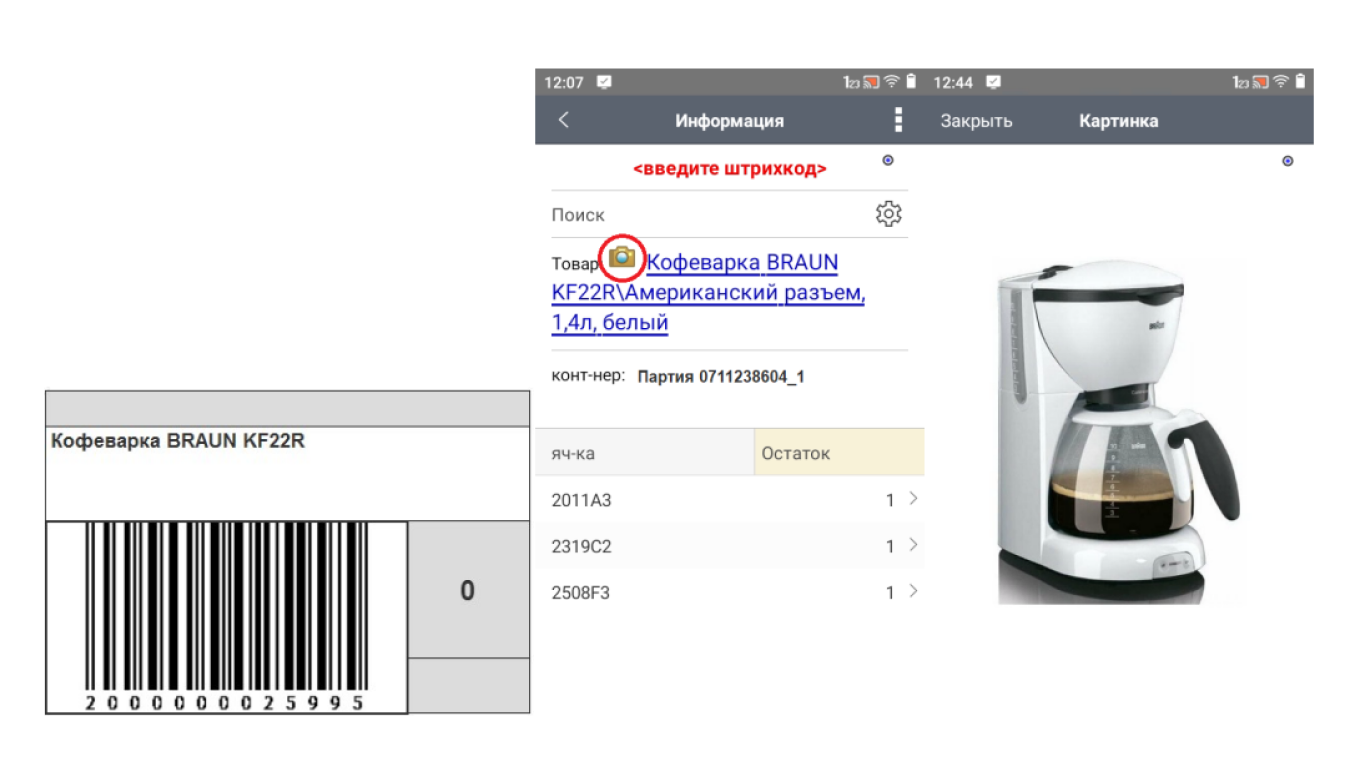
Task: Tap the quantity 1 in row 2319C2
Action: coord(890,546)
